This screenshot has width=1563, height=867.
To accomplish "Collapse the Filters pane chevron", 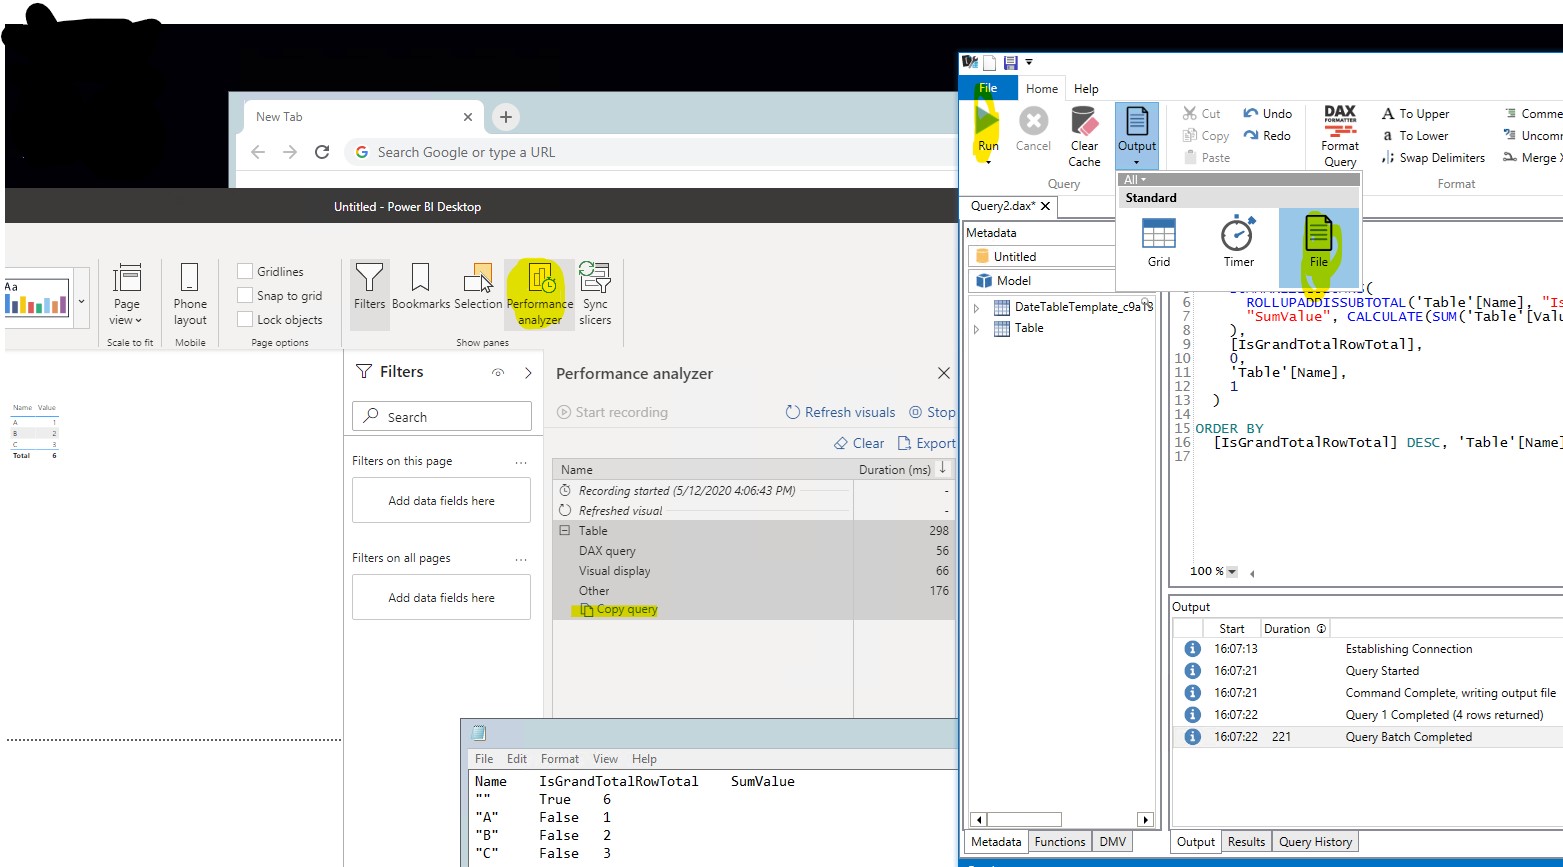I will (528, 372).
